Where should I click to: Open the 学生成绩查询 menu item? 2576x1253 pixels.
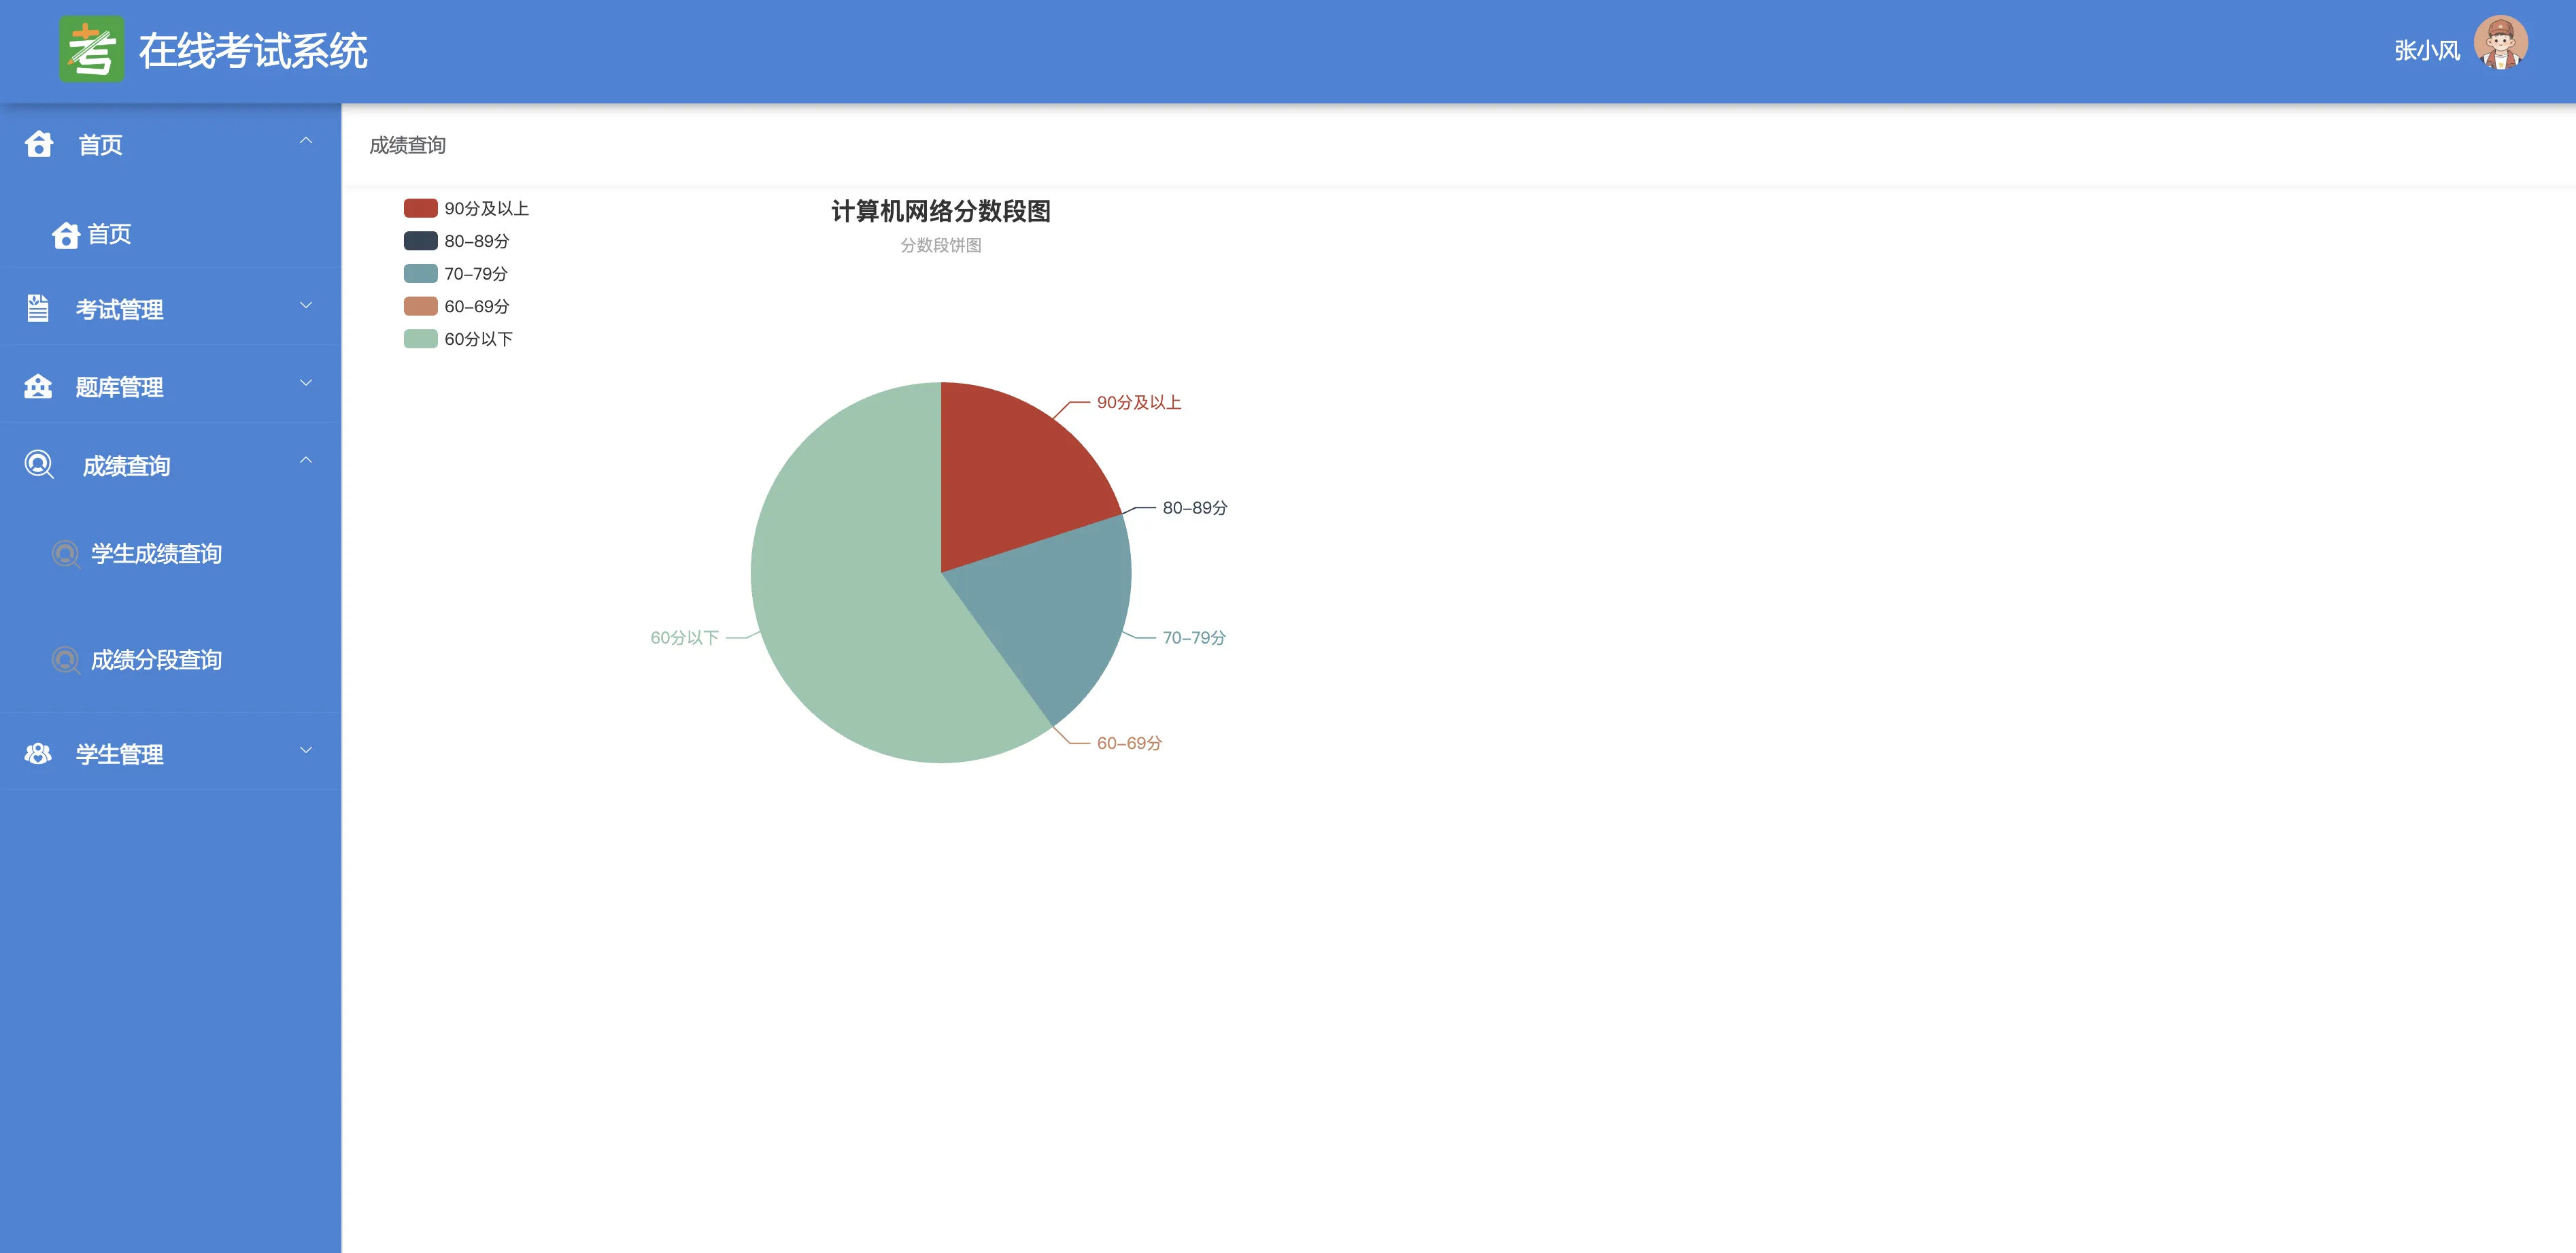tap(156, 554)
